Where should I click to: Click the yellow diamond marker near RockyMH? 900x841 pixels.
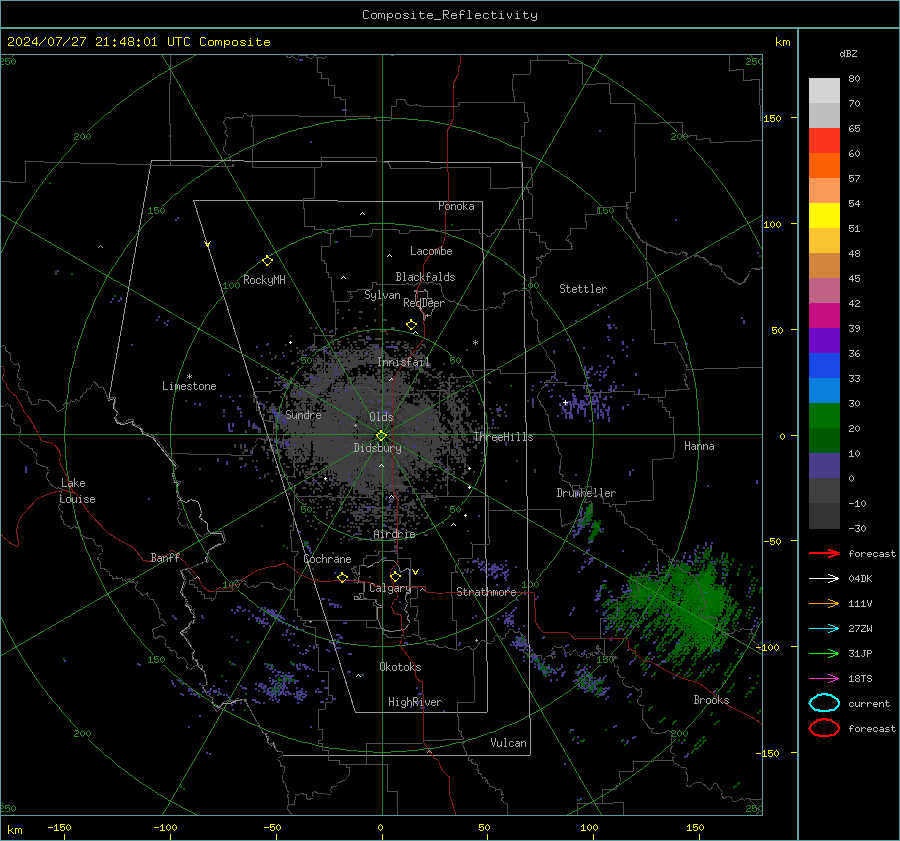[267, 261]
